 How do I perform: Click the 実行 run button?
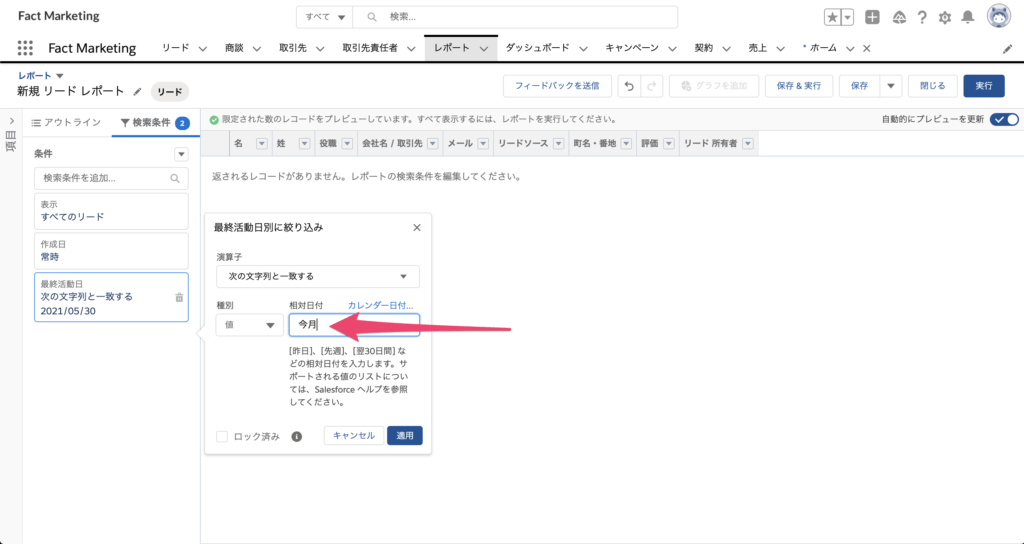point(984,86)
